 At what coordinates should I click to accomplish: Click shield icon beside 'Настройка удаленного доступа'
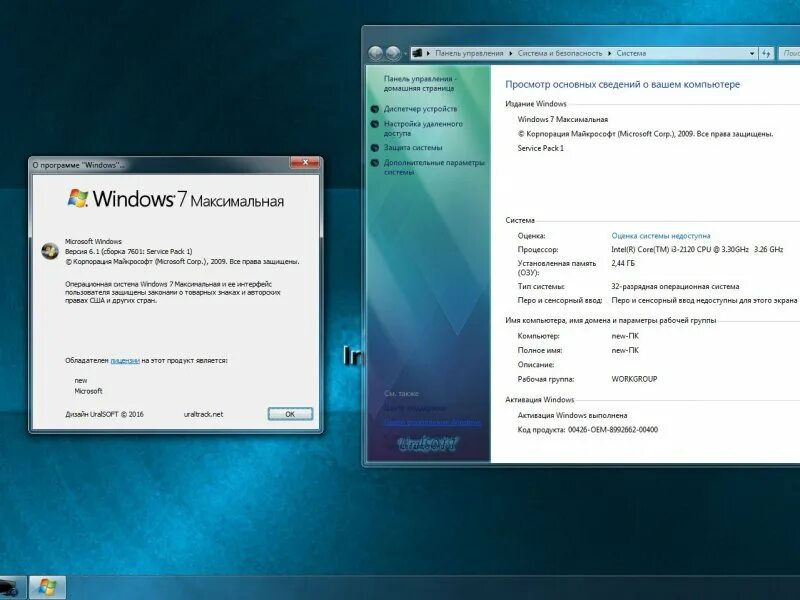tap(374, 124)
